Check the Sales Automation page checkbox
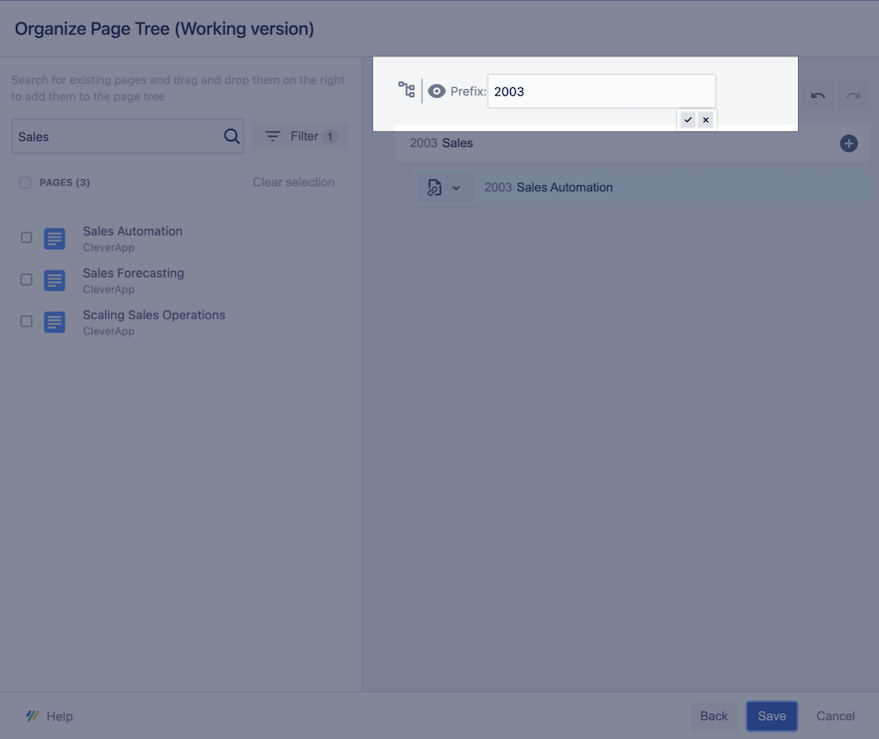 tap(26, 238)
